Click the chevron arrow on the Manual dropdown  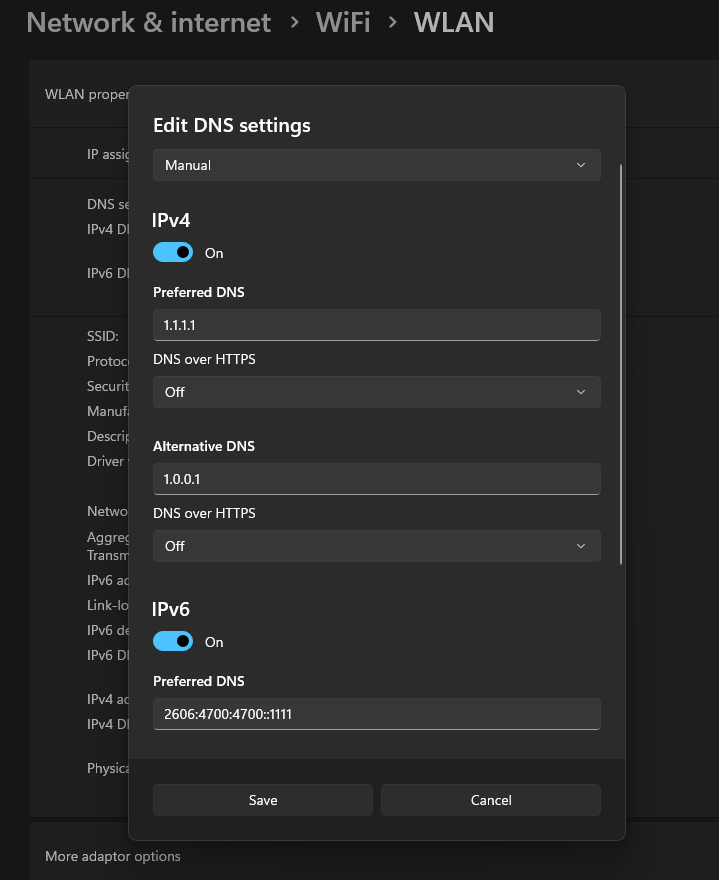(x=581, y=165)
